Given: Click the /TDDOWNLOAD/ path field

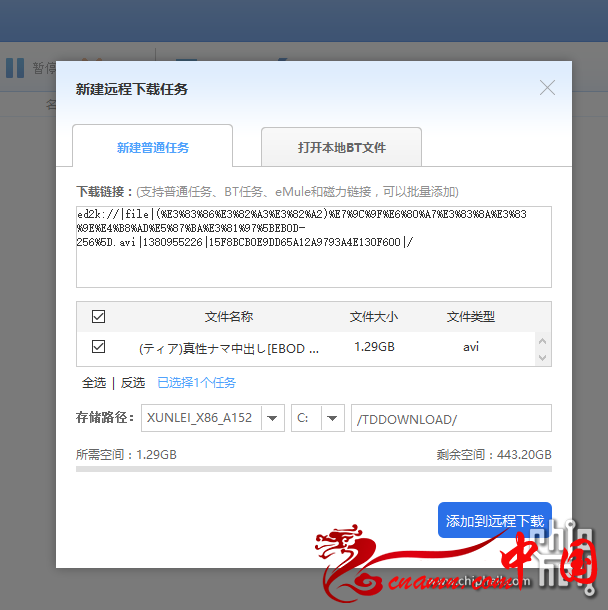Looking at the screenshot, I should tap(450, 418).
